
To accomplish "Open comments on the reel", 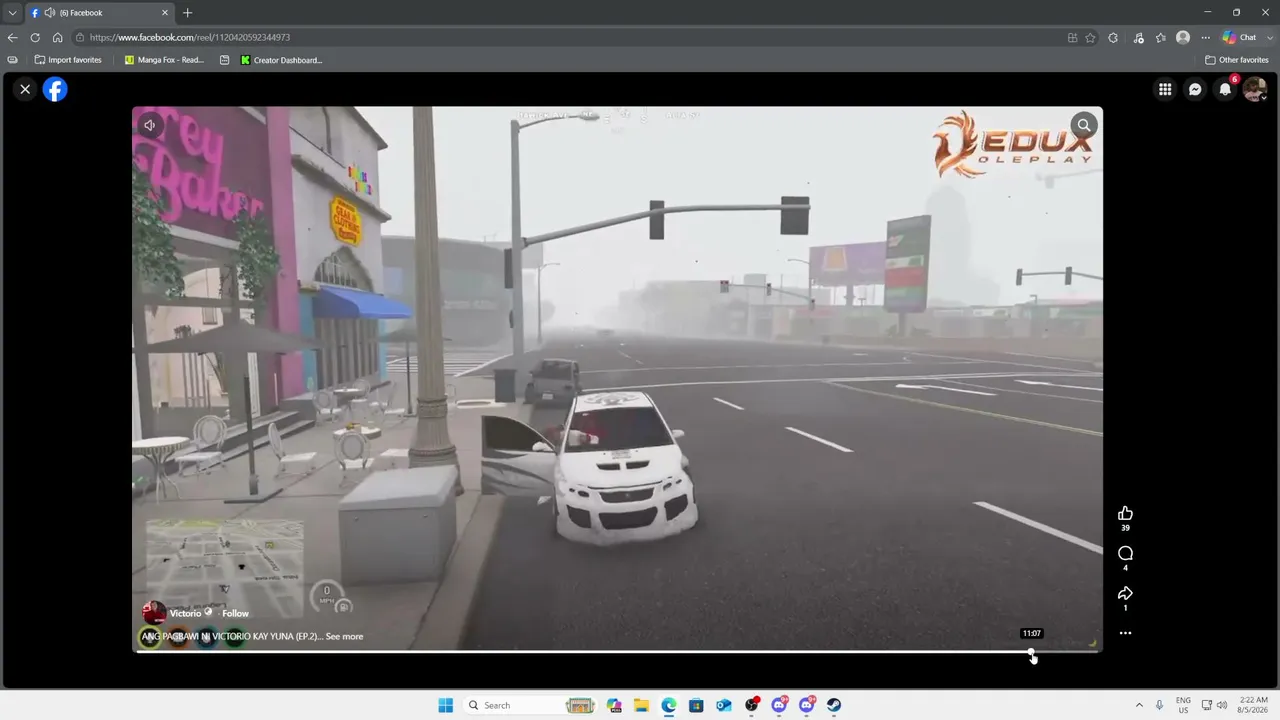I will [1125, 553].
